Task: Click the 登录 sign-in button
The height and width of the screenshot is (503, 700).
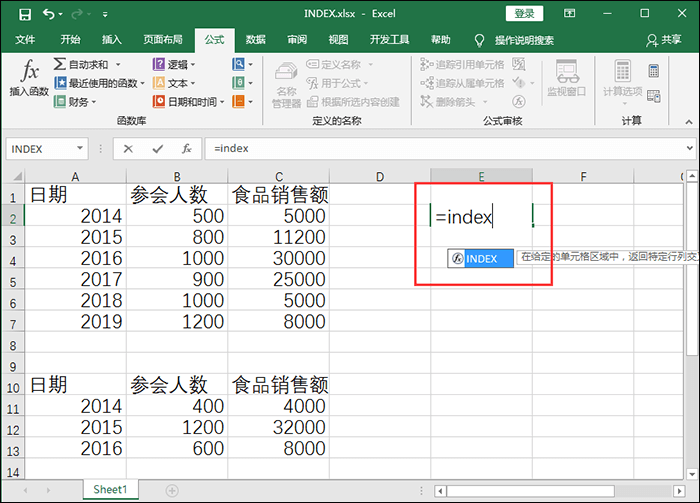Action: tap(524, 13)
